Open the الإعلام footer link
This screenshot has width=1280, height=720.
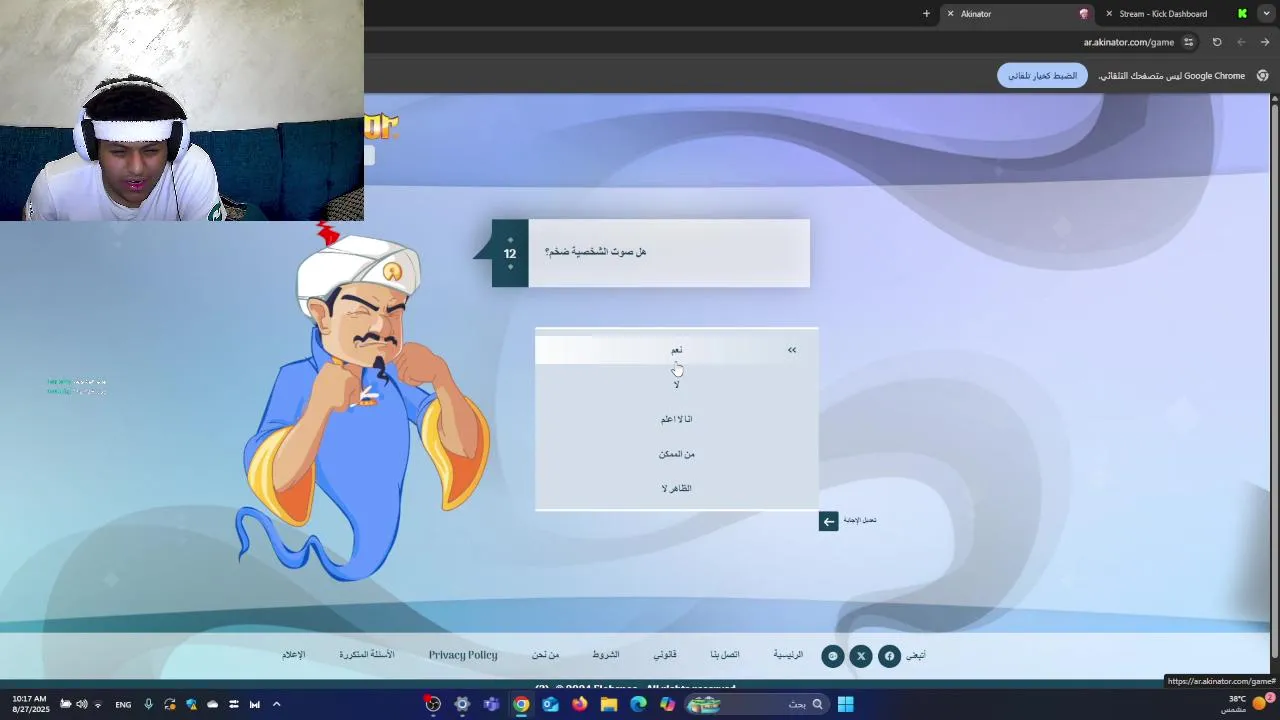293,655
